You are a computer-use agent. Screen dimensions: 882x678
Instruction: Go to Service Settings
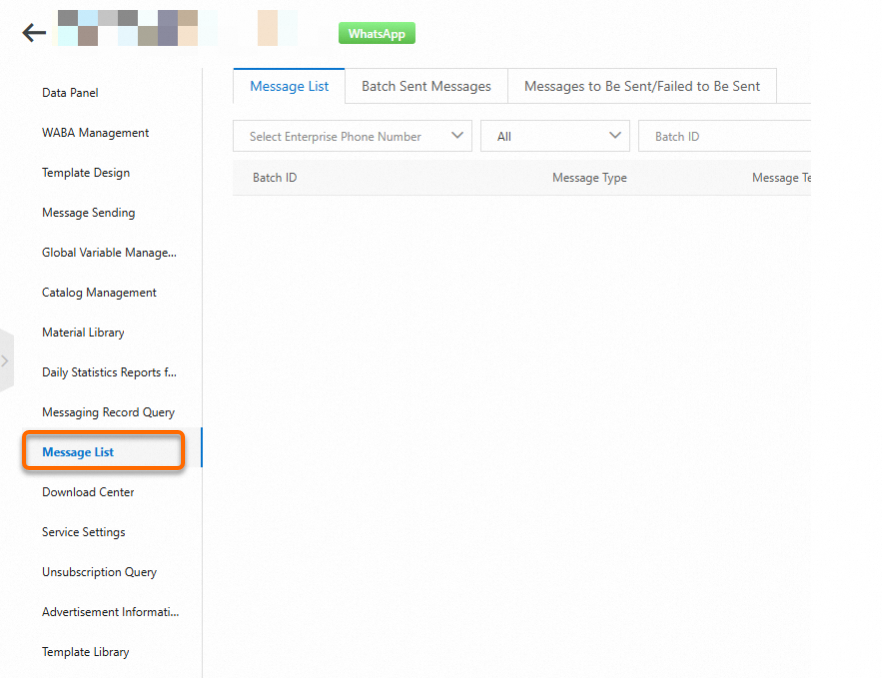pyautogui.click(x=84, y=532)
